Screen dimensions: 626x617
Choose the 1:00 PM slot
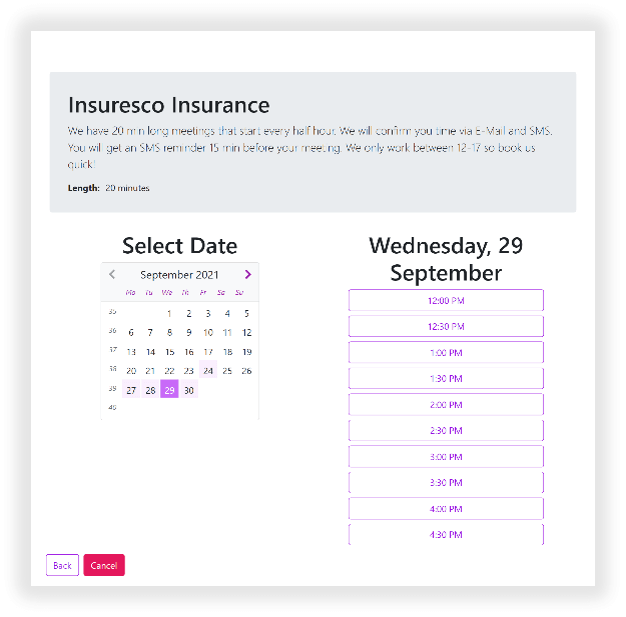point(445,352)
